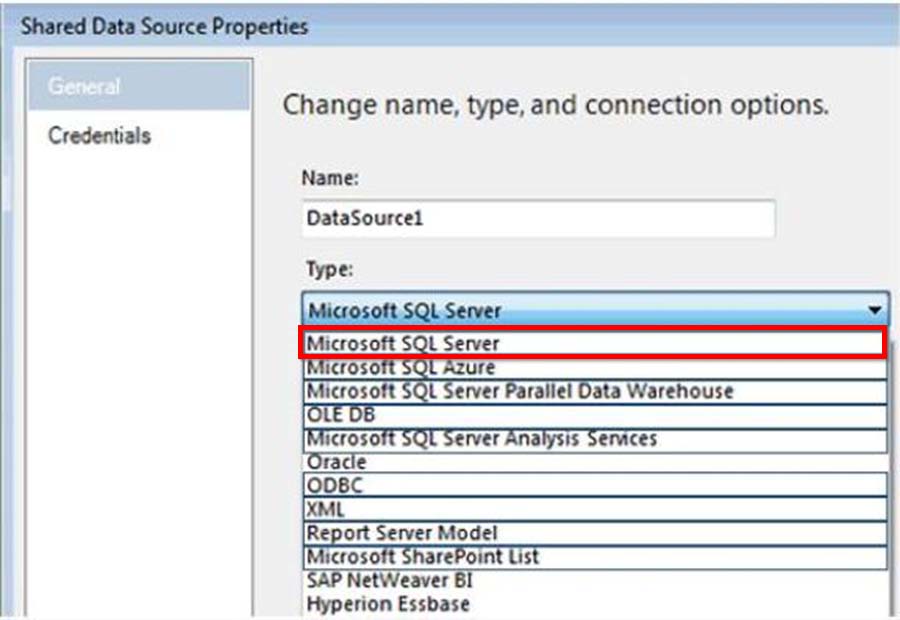Screen dimensions: 900x620
Task: Select the OLE DB option
Action: coord(595,415)
